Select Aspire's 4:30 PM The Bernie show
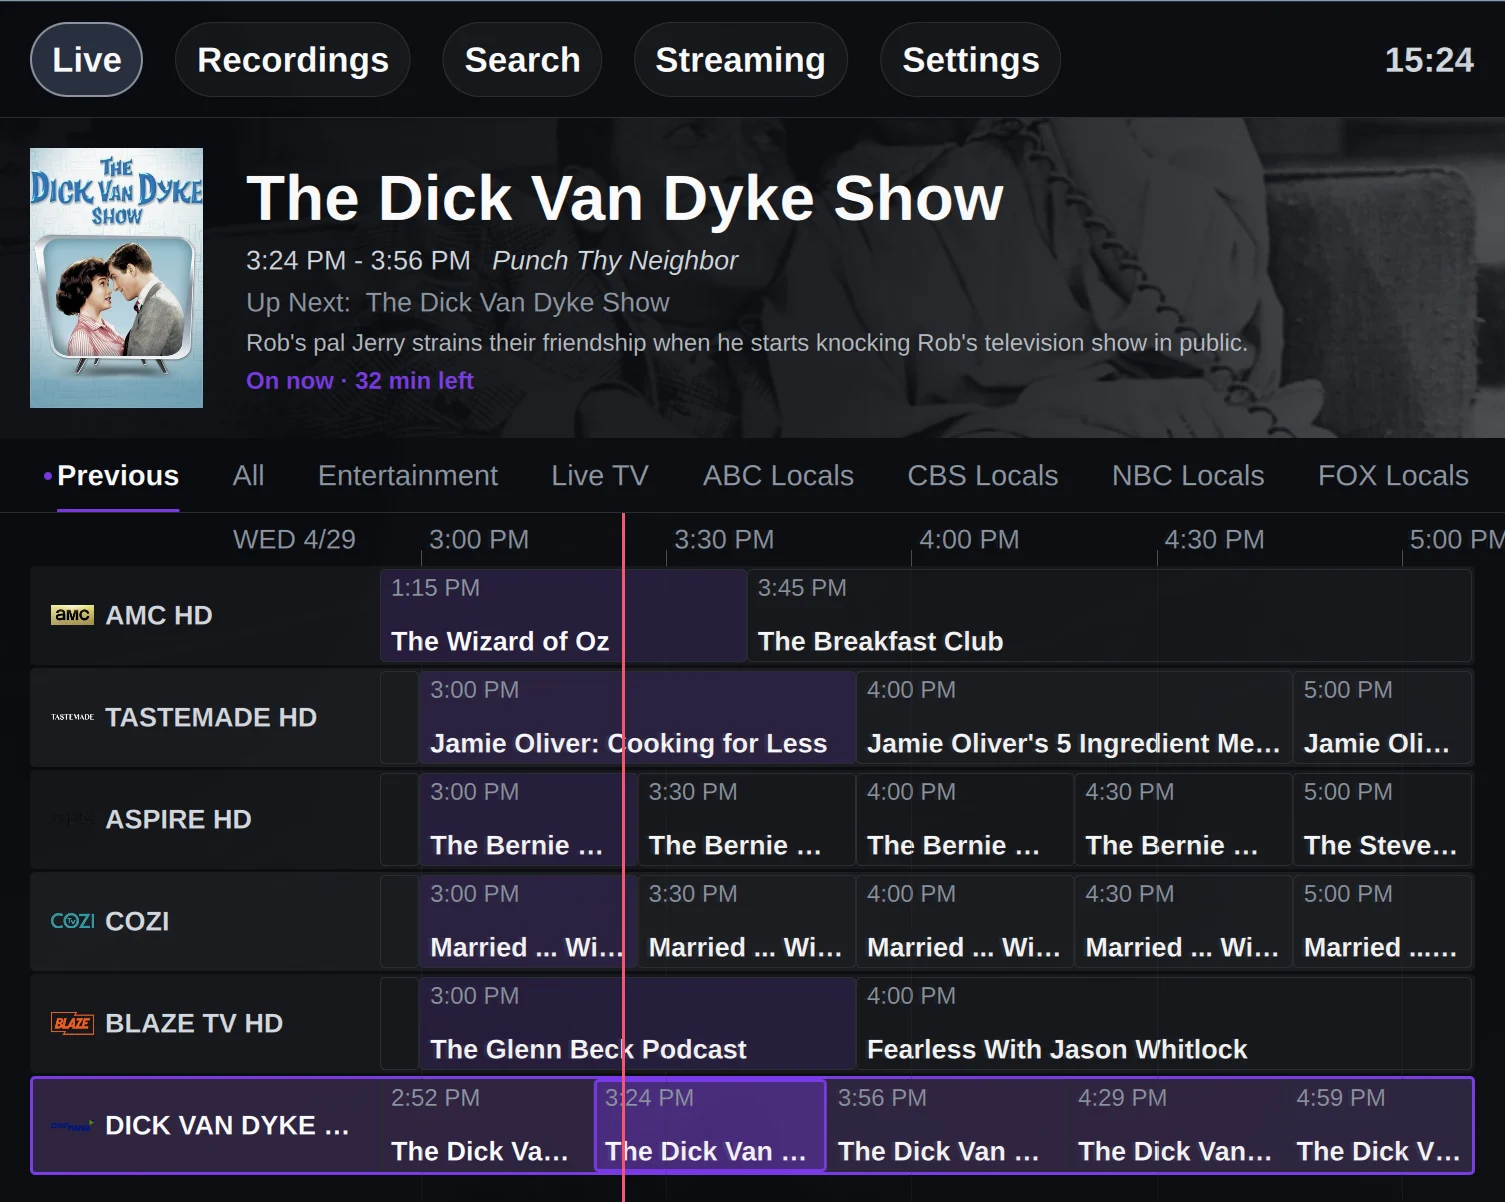The height and width of the screenshot is (1202, 1505). click(x=1183, y=819)
